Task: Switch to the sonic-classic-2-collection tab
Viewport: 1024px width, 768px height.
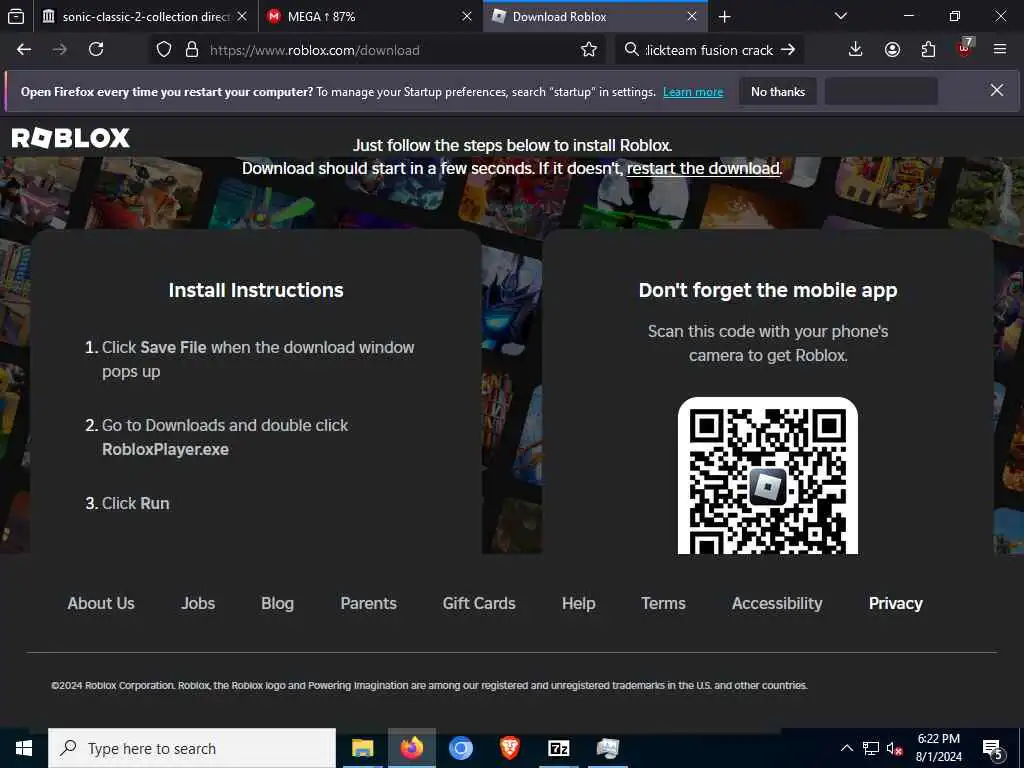Action: tap(145, 16)
